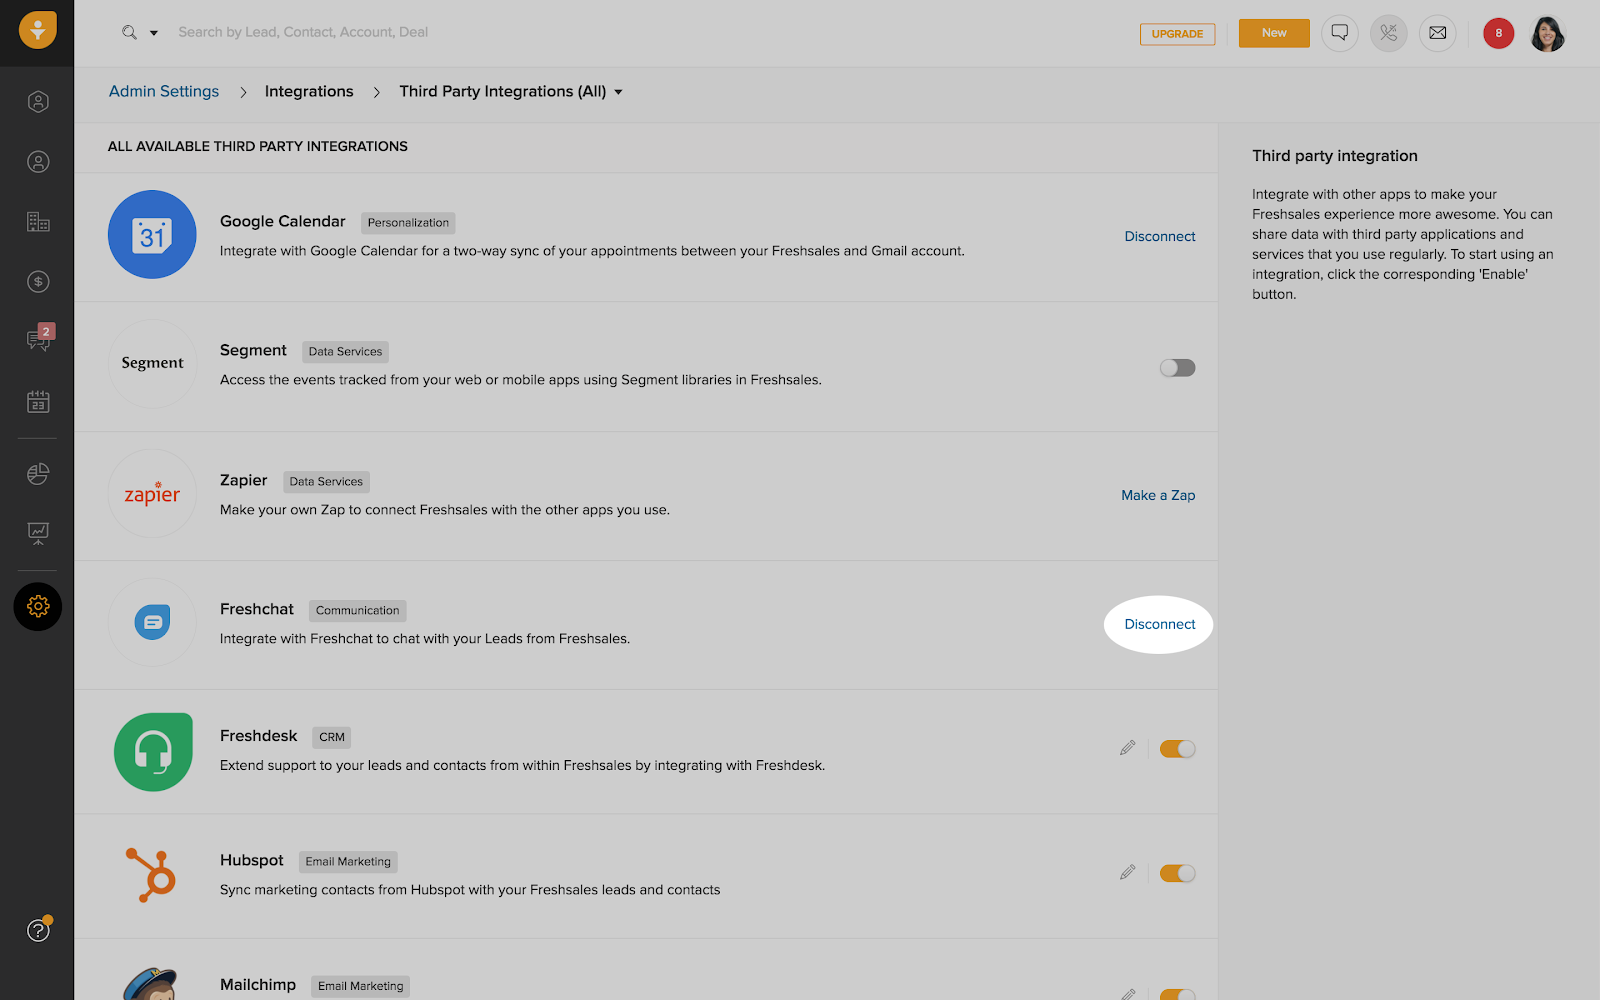Click Segment's Data Services tag
The height and width of the screenshot is (1000, 1600).
tap(345, 352)
